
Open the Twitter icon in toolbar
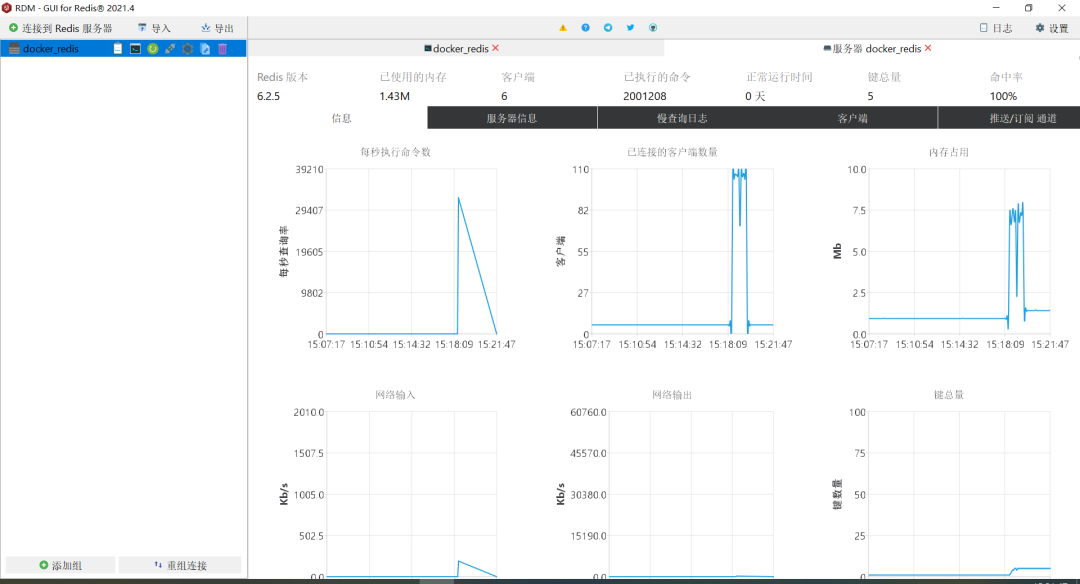coord(630,28)
